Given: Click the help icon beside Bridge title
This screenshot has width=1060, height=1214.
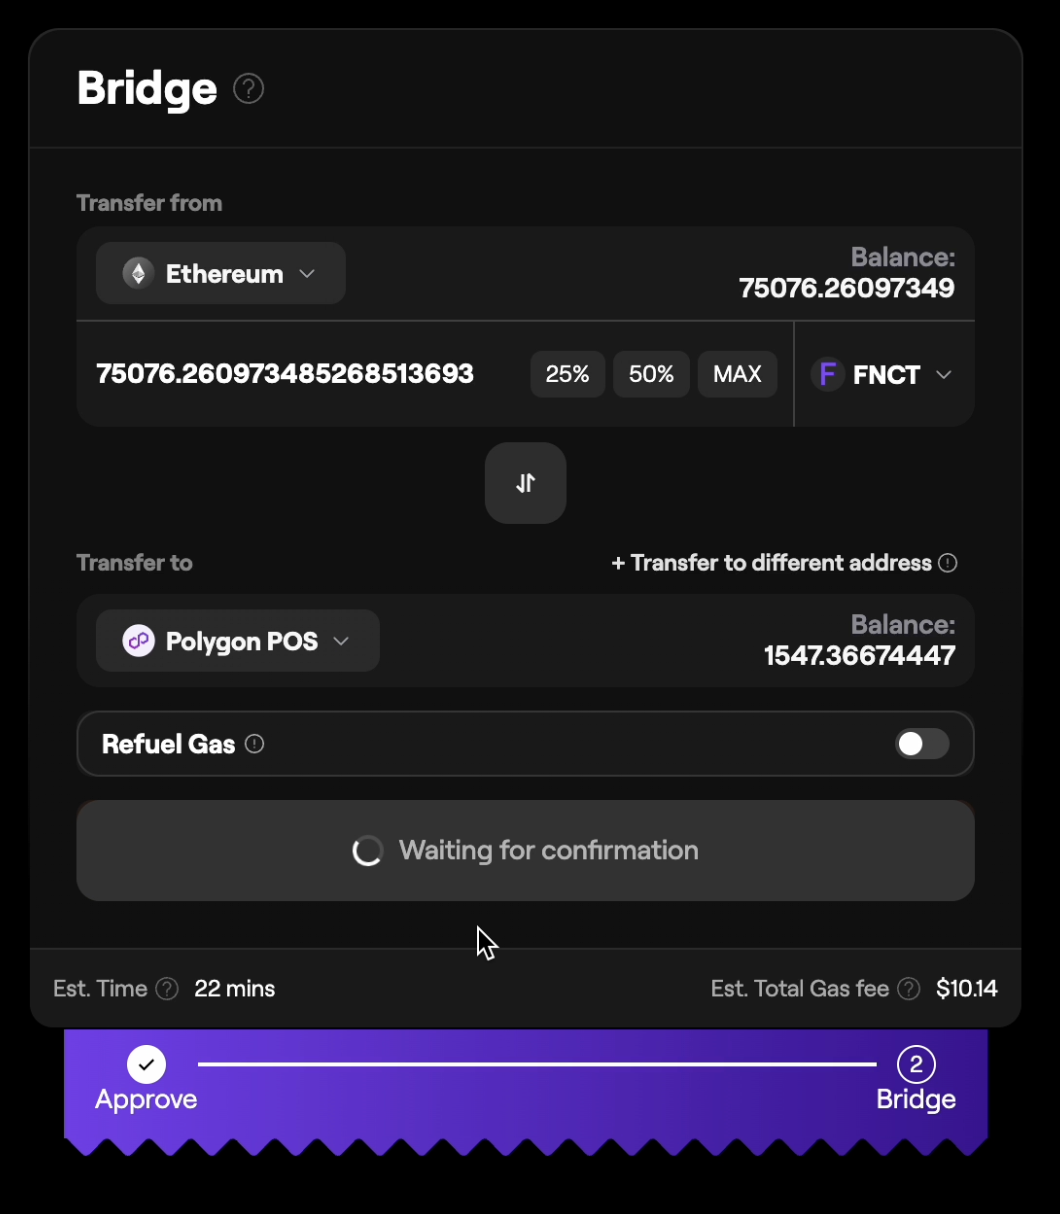Looking at the screenshot, I should click(x=248, y=89).
